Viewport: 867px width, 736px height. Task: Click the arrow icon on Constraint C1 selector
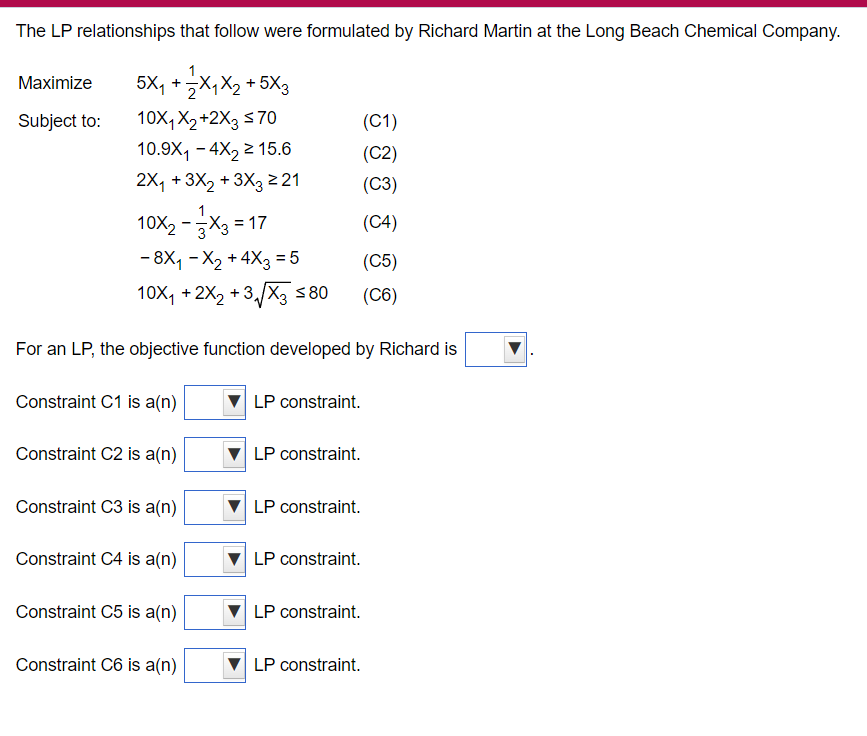[x=233, y=402]
